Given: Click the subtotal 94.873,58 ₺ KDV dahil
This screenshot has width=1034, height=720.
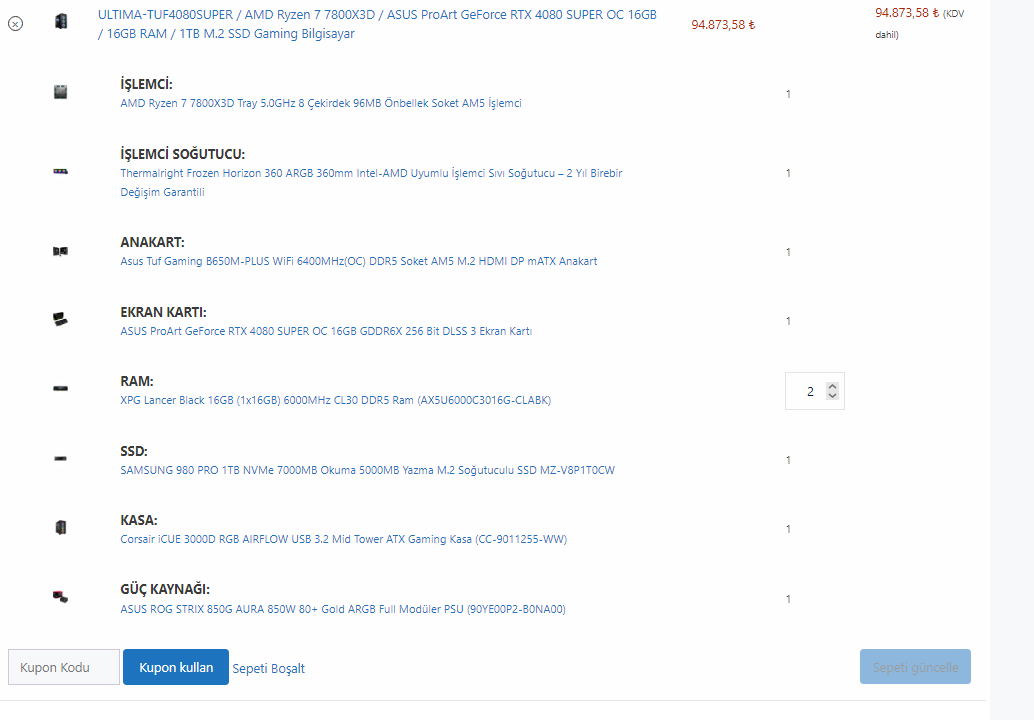Looking at the screenshot, I should 920,23.
